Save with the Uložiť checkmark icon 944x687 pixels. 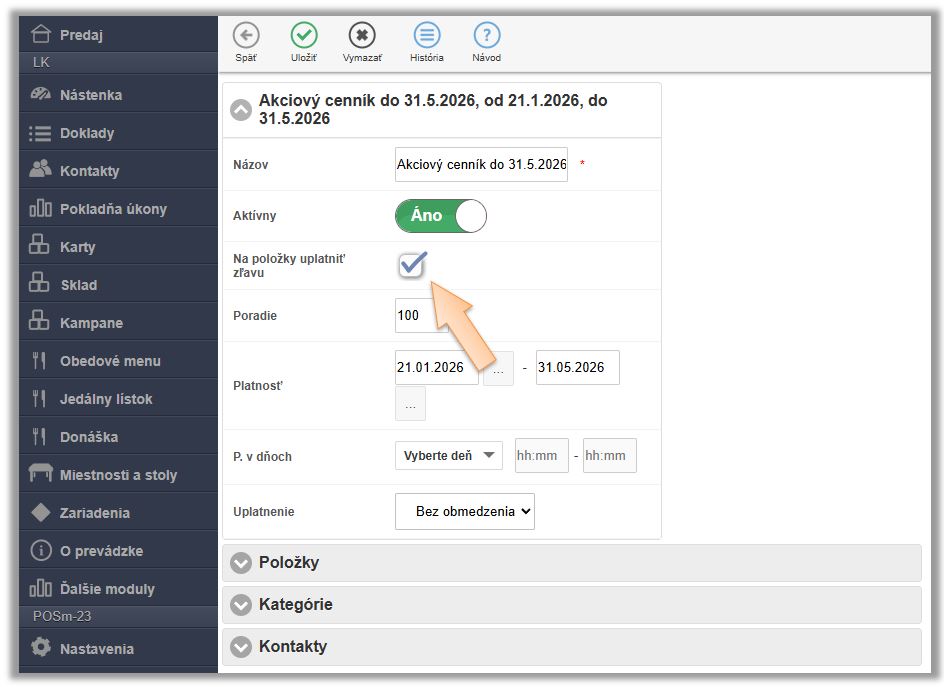coord(304,36)
